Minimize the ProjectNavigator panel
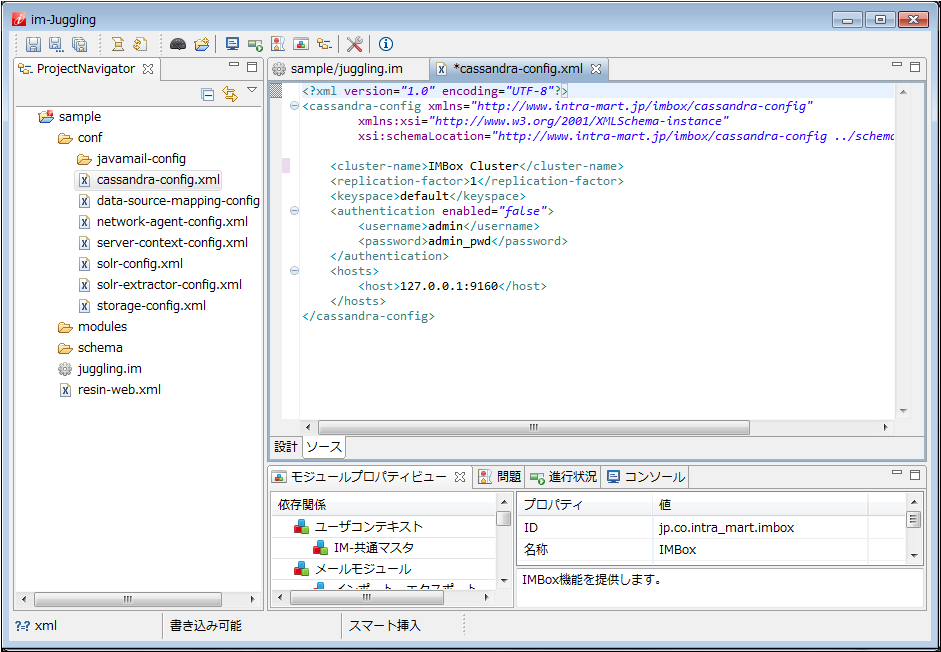 click(234, 65)
